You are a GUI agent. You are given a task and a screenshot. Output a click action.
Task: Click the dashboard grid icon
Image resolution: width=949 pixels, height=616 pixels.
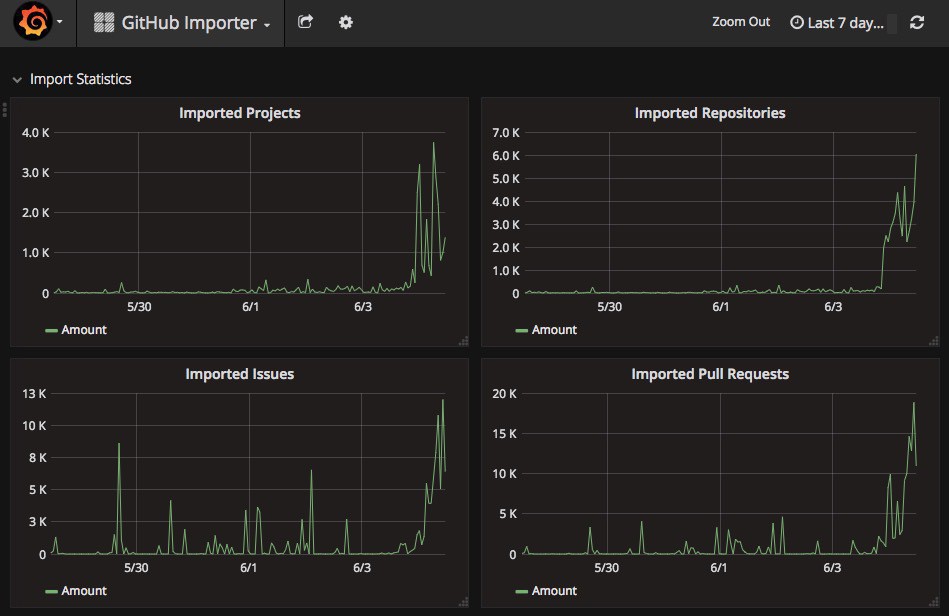(104, 22)
